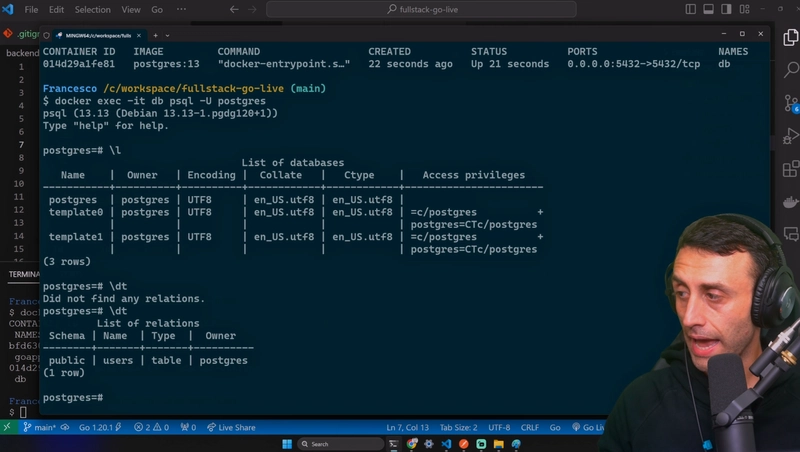The image size is (800, 452).
Task: Open the Extensions view
Action: 791,169
